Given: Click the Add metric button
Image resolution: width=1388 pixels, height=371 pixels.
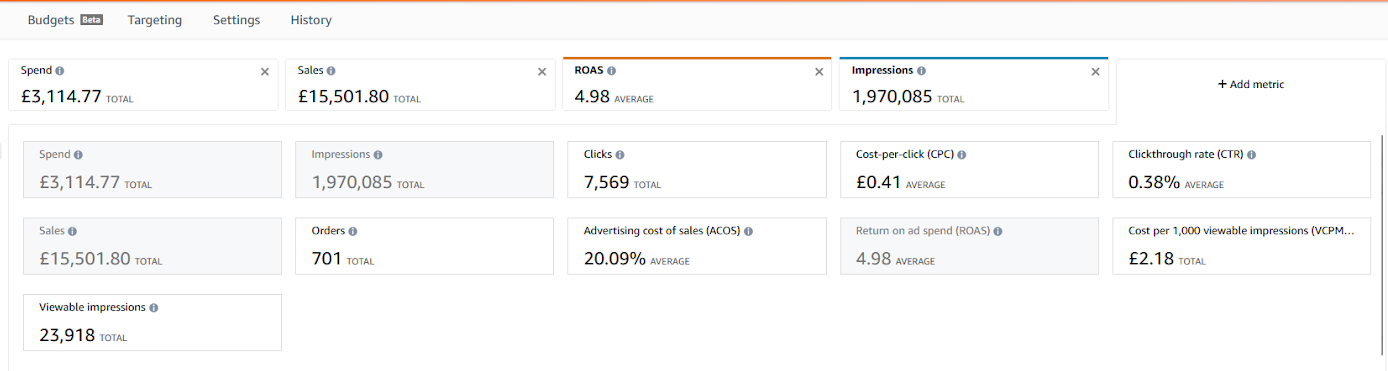Looking at the screenshot, I should 1250,85.
